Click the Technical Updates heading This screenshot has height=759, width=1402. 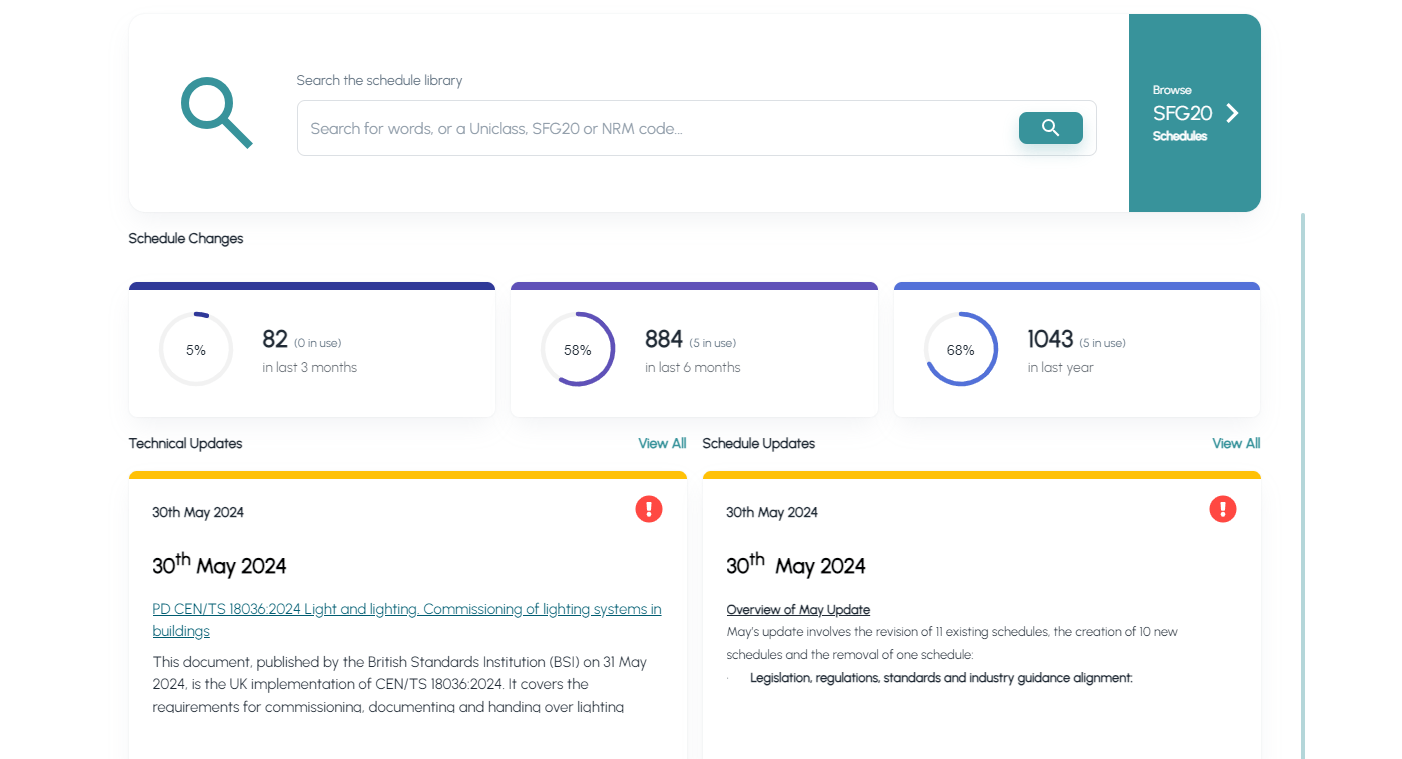click(x=185, y=443)
